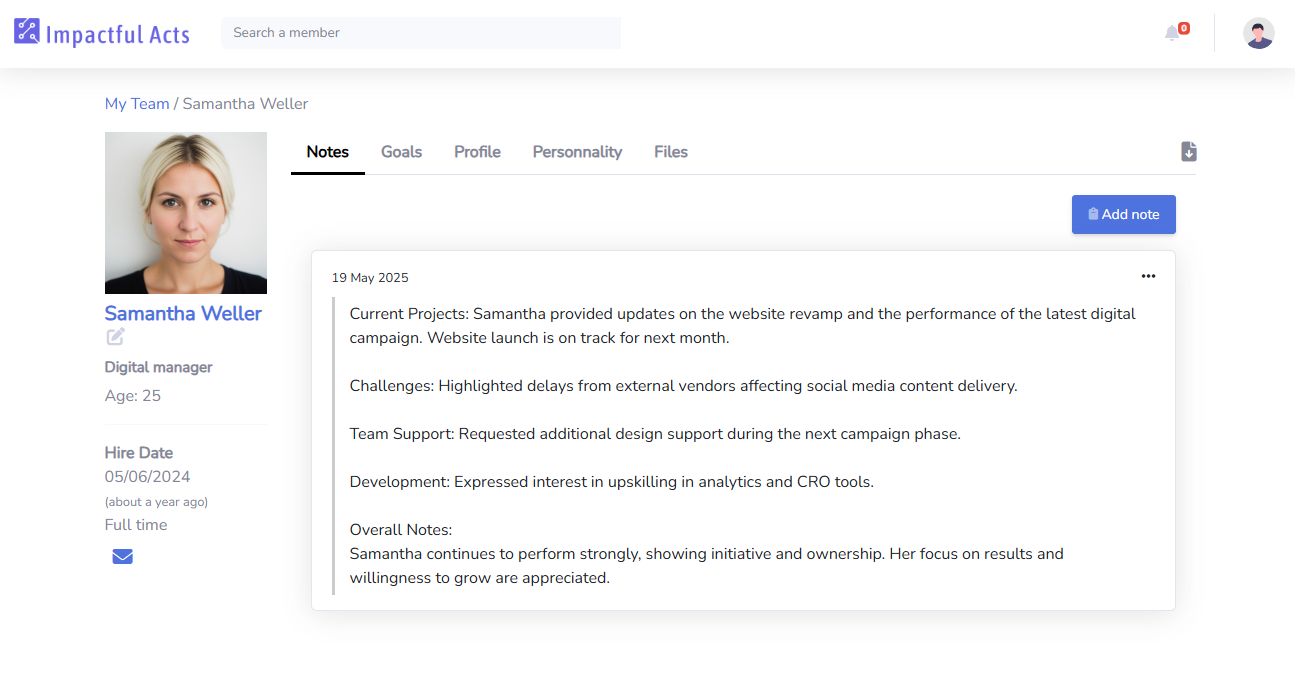
Task: Open the three-dot menu on the note
Action: (1148, 276)
